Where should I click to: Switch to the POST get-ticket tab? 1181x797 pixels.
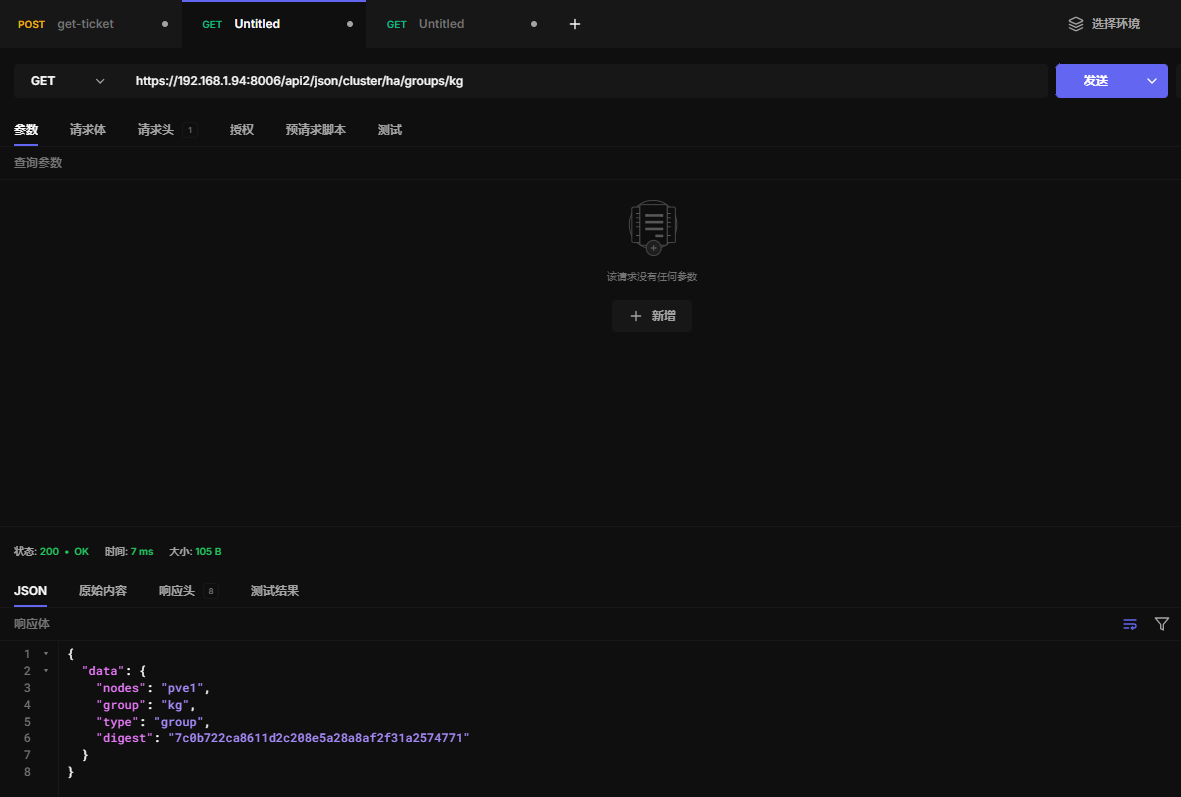coord(84,24)
